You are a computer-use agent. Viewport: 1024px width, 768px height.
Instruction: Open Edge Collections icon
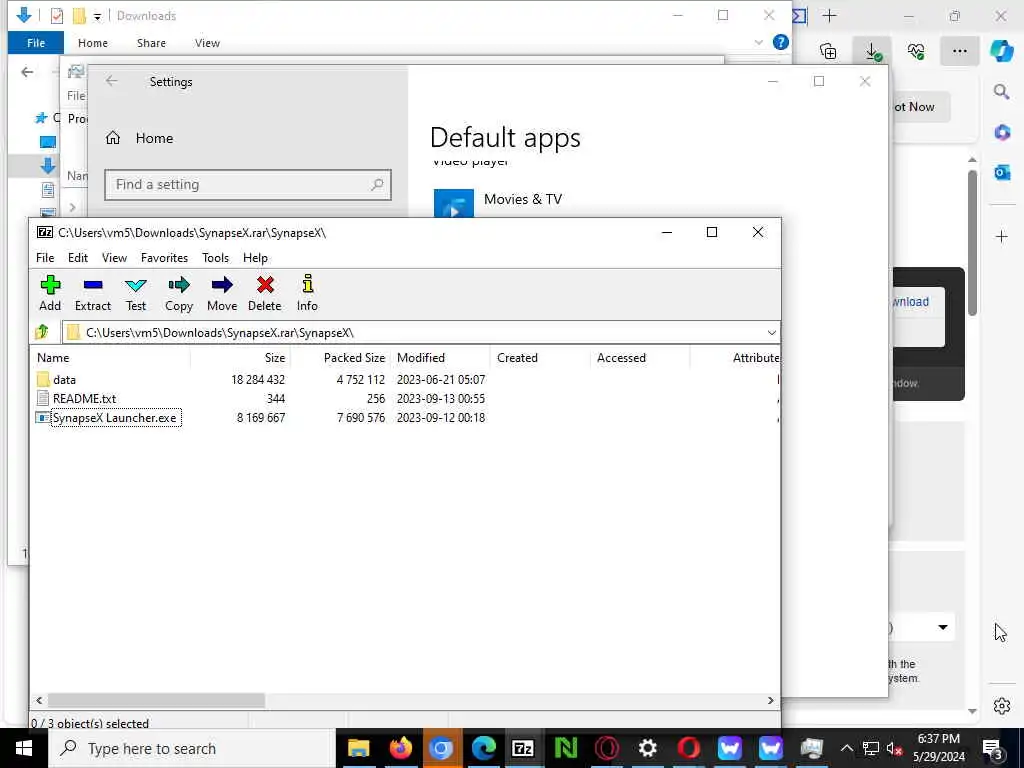828,52
